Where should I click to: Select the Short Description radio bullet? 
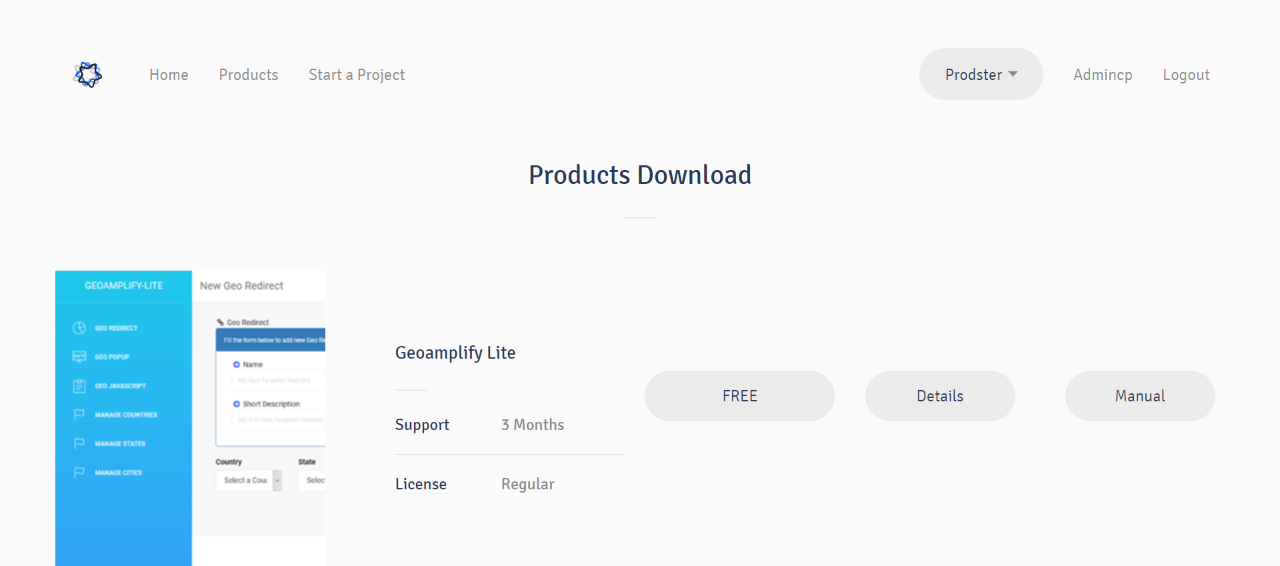tap(237, 404)
